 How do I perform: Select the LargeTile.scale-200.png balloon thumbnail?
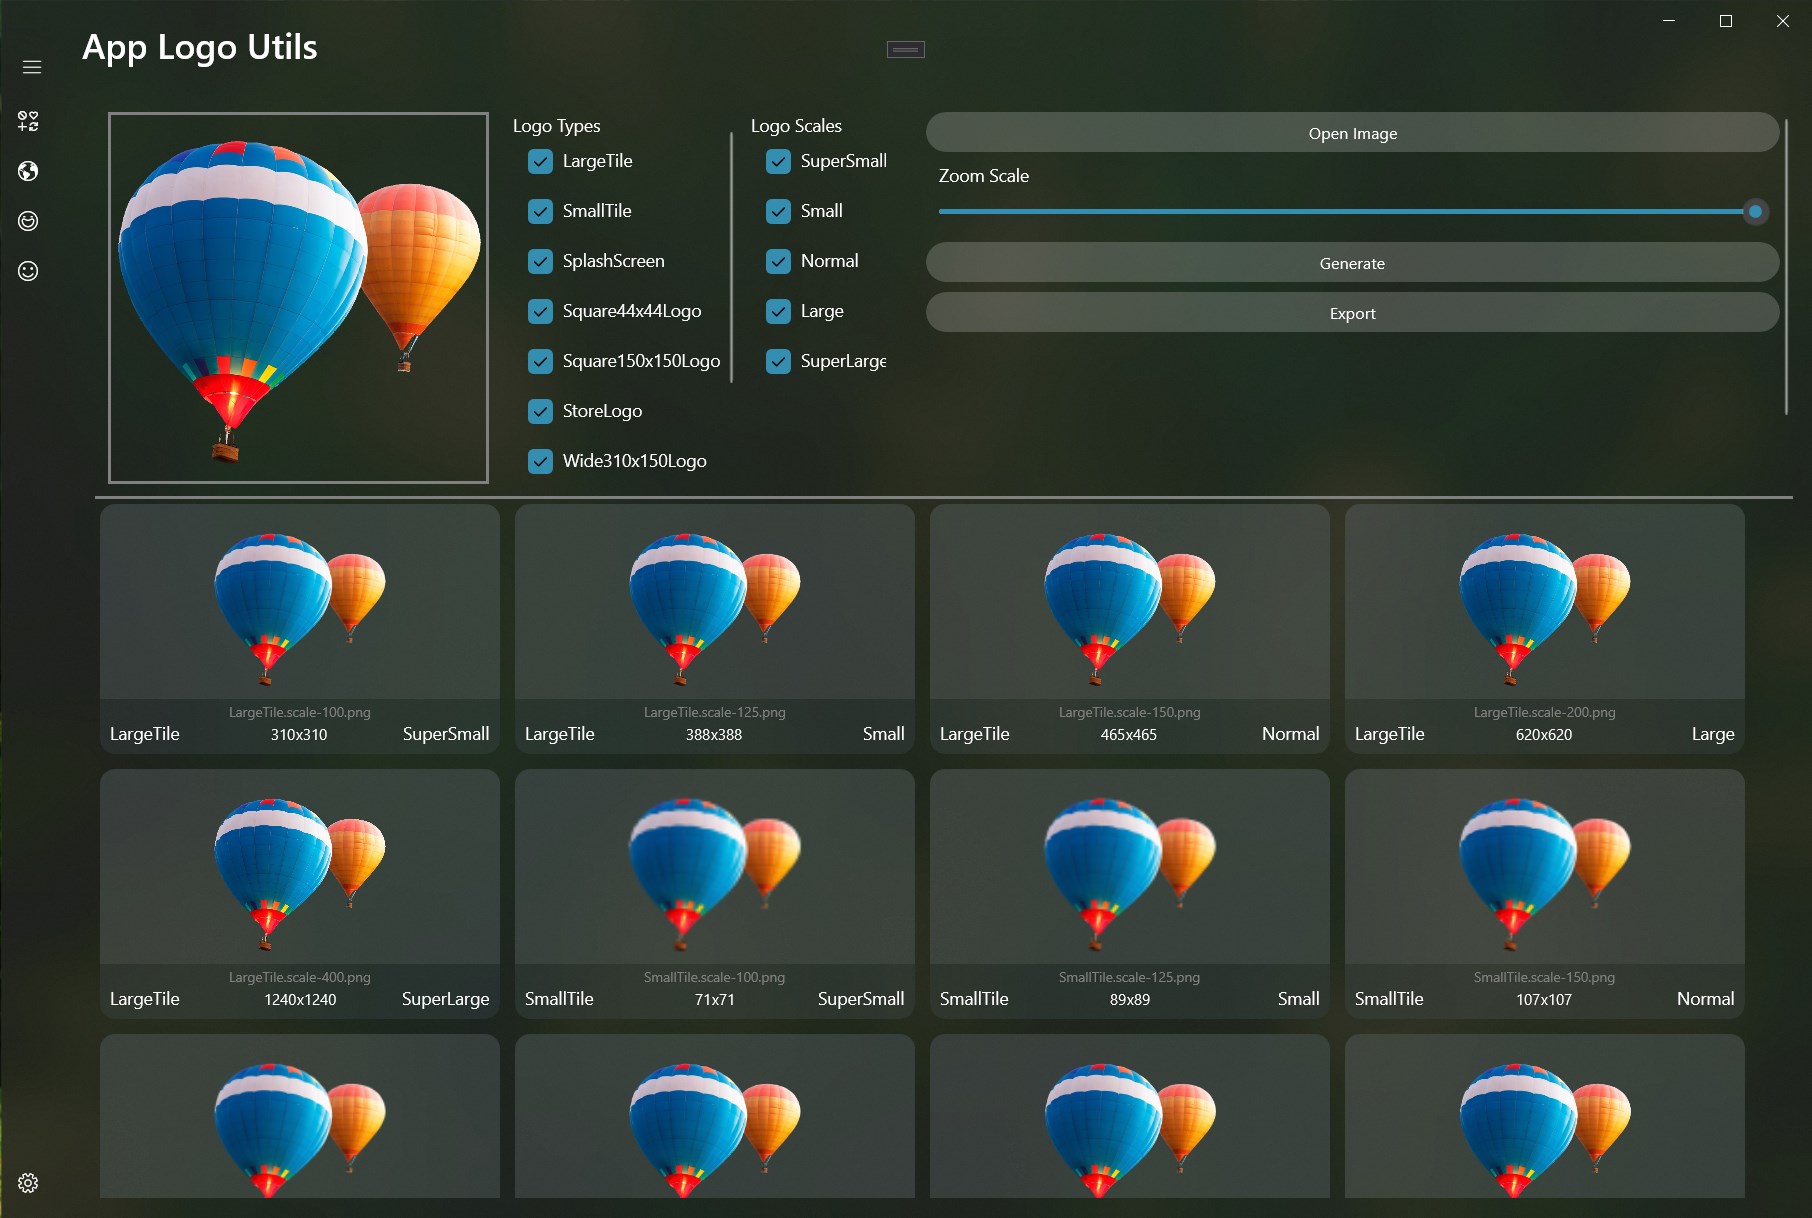coord(1545,609)
